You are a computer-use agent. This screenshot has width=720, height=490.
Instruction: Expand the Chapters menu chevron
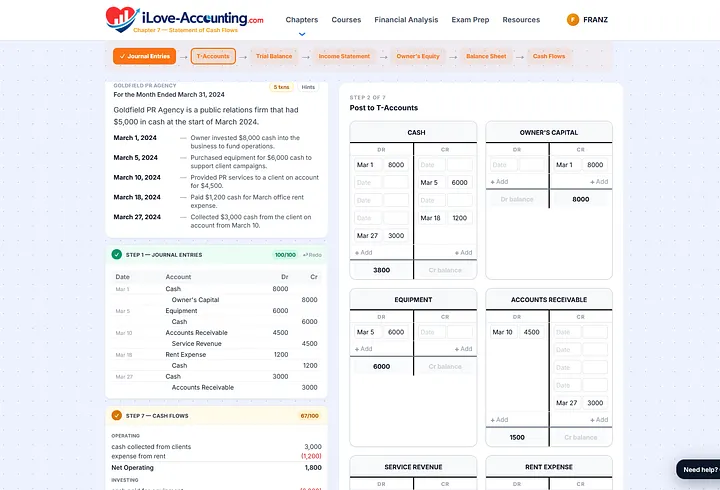pos(302,34)
